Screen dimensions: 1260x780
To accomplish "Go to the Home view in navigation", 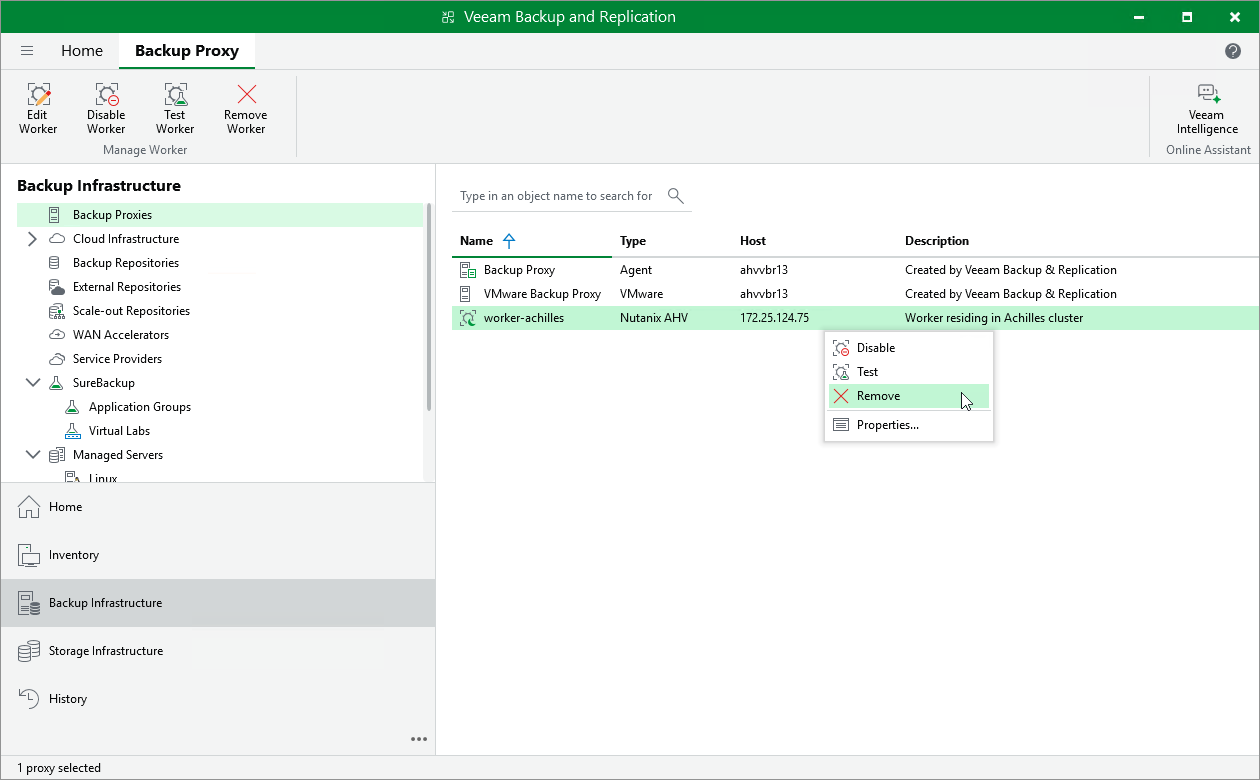I will pos(218,507).
